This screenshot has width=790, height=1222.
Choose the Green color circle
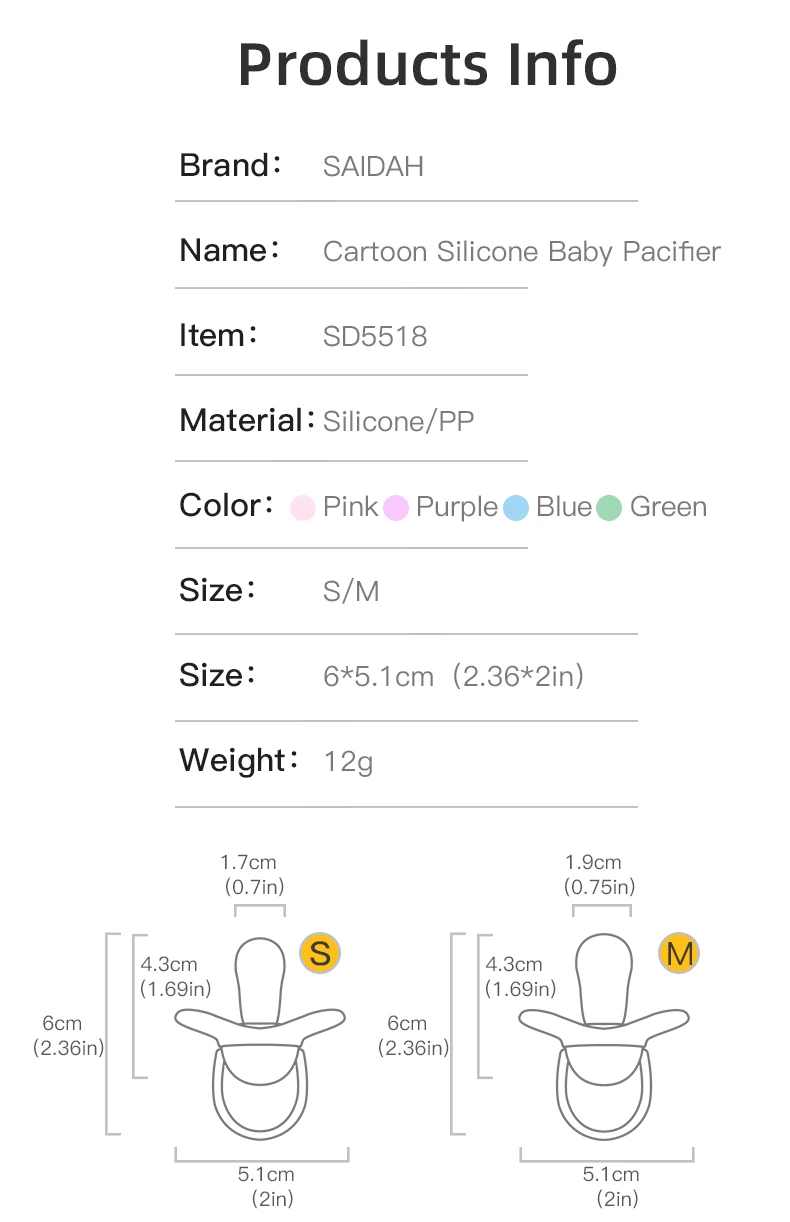(609, 508)
